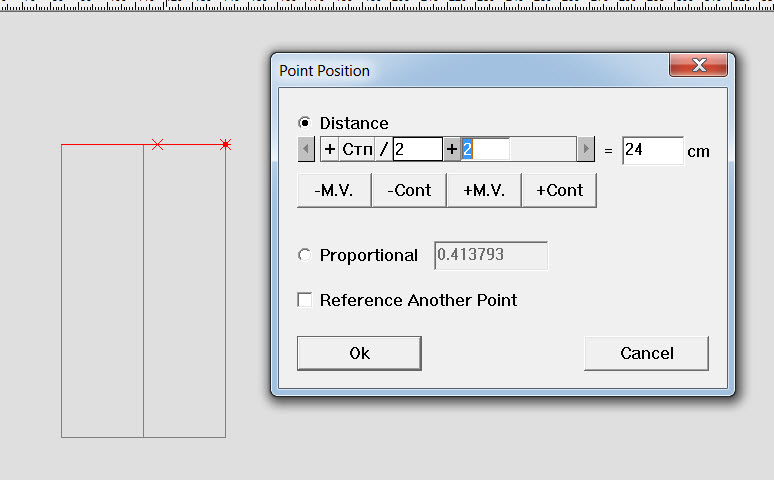Select the Distance radio button

click(305, 123)
